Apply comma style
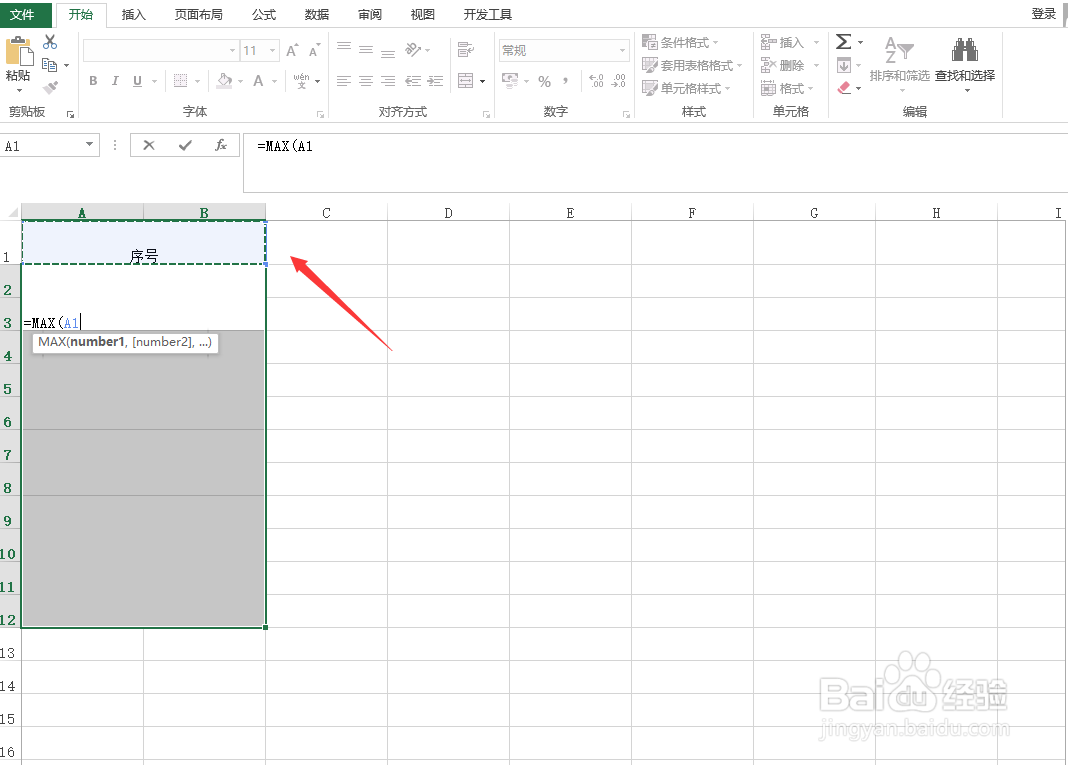1068x765 pixels. 565,82
